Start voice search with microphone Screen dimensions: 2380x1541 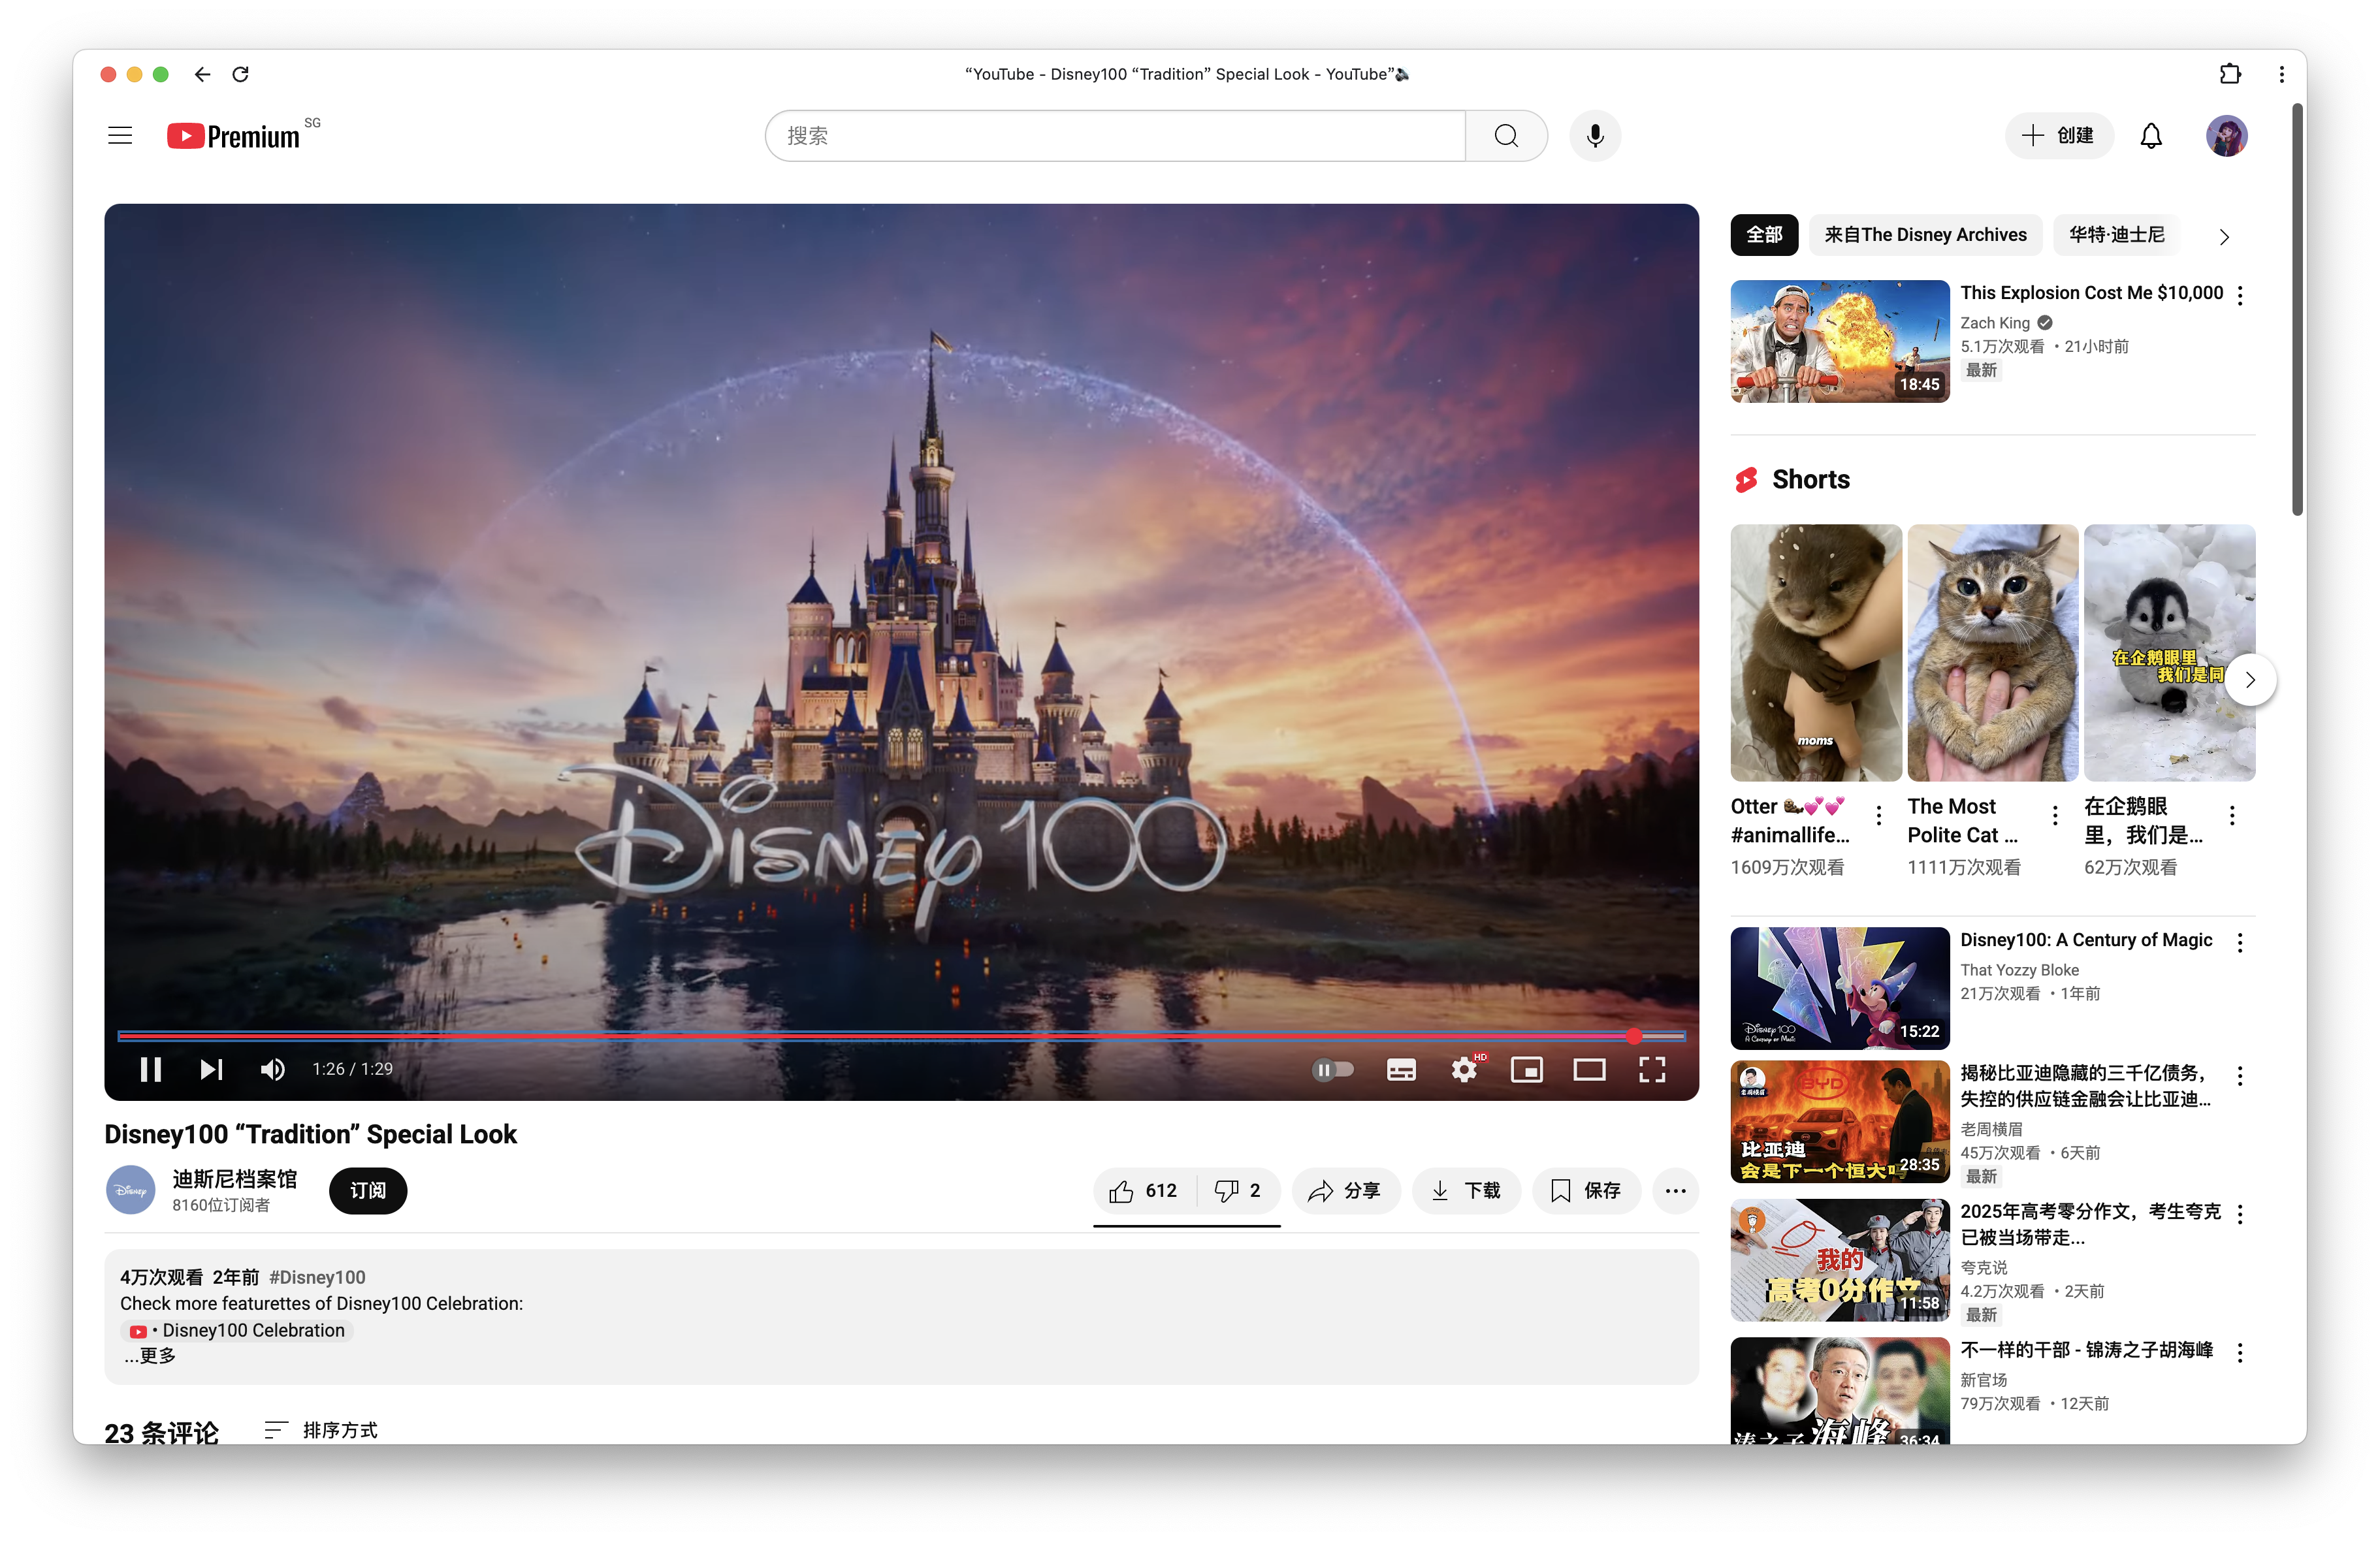(x=1595, y=136)
